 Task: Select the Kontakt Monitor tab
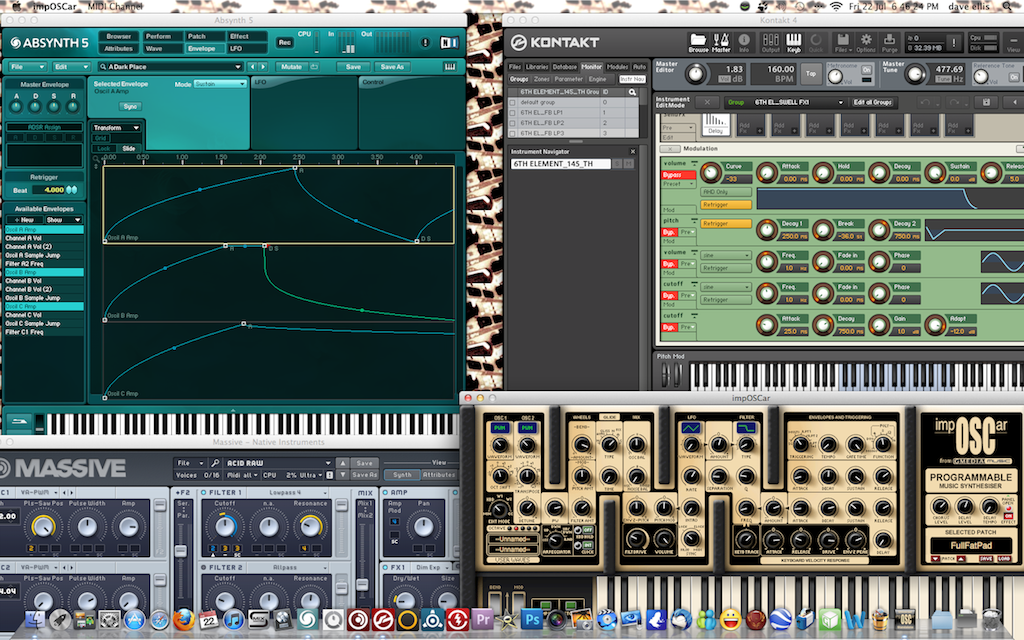point(591,67)
